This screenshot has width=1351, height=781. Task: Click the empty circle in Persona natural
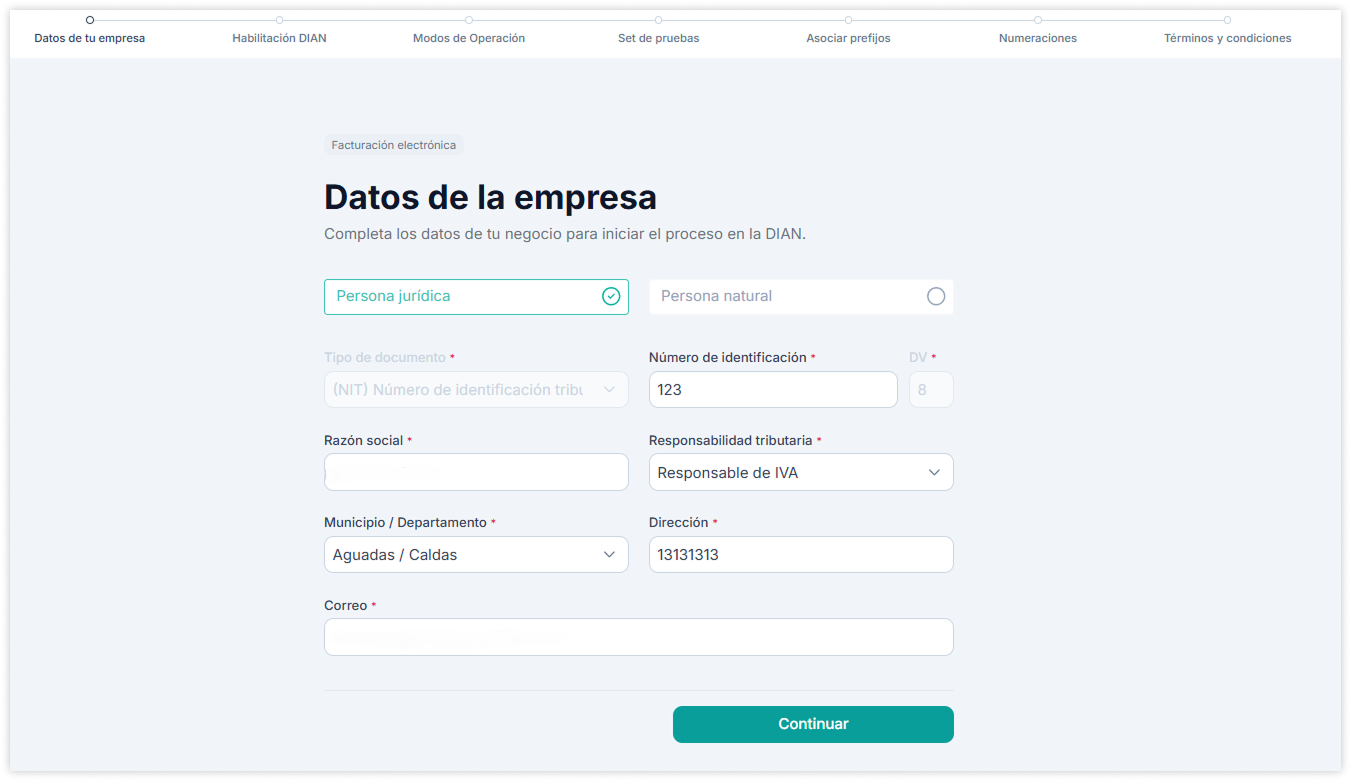pos(936,297)
